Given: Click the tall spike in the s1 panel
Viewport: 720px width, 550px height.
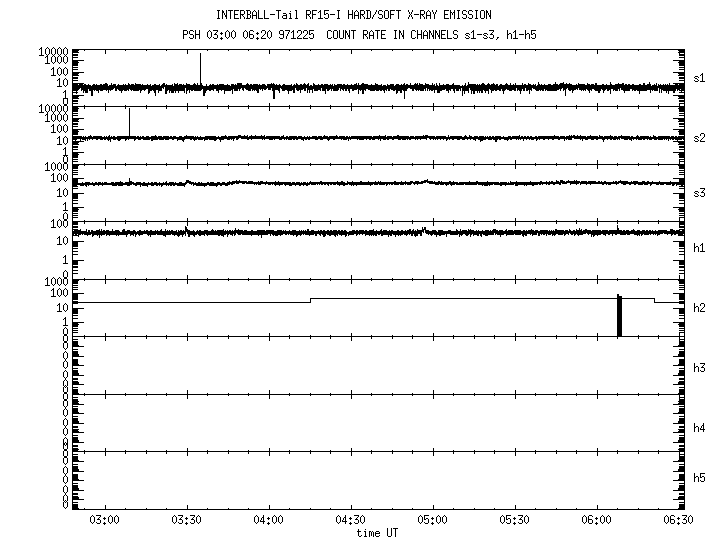Looking at the screenshot, I should (x=200, y=68).
